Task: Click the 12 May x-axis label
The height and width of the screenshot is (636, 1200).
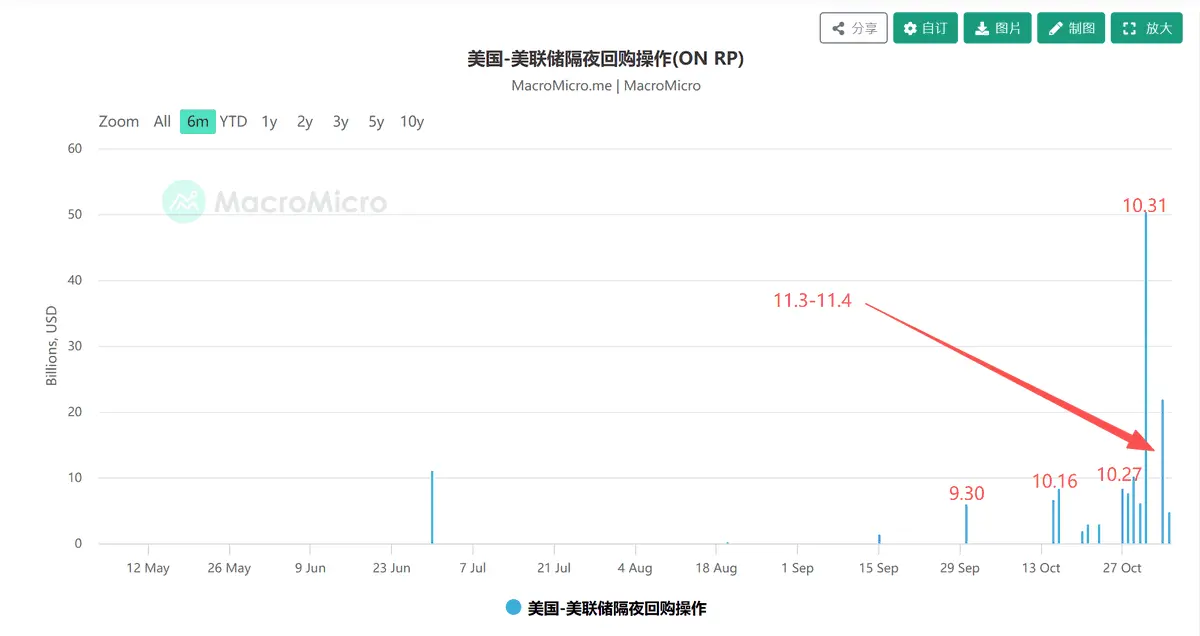Action: (x=148, y=568)
